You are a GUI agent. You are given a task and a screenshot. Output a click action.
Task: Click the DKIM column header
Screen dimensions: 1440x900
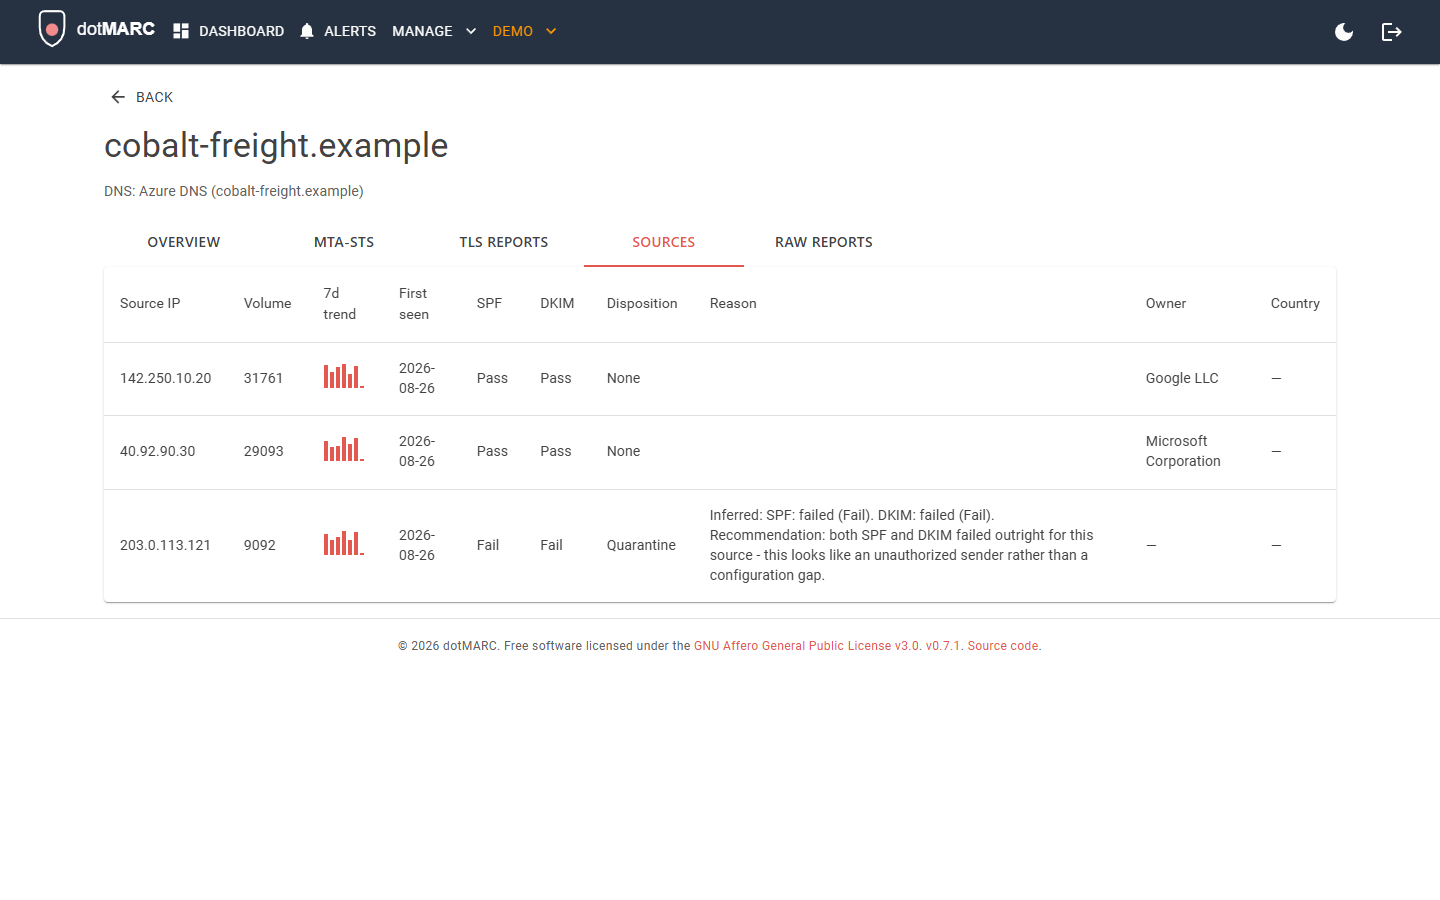point(557,304)
